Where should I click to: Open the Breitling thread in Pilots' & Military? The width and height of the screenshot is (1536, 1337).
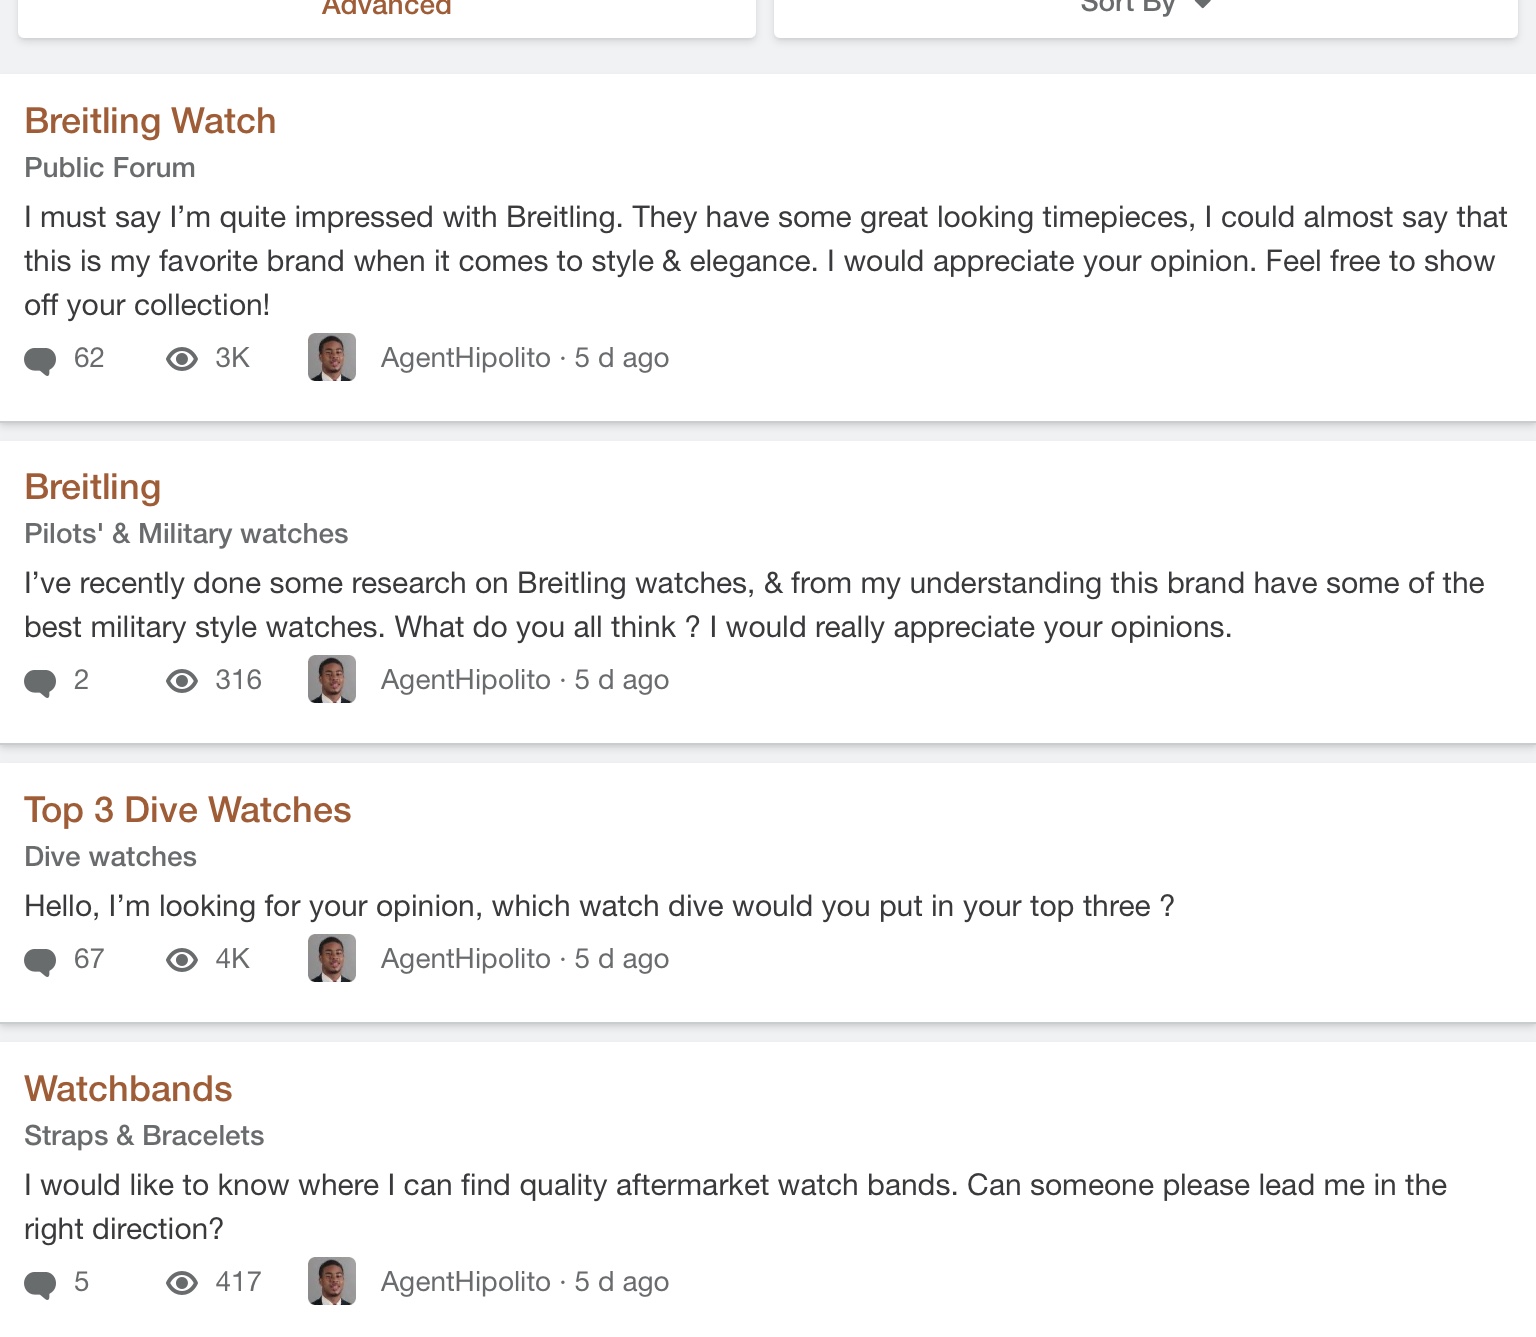(92, 487)
